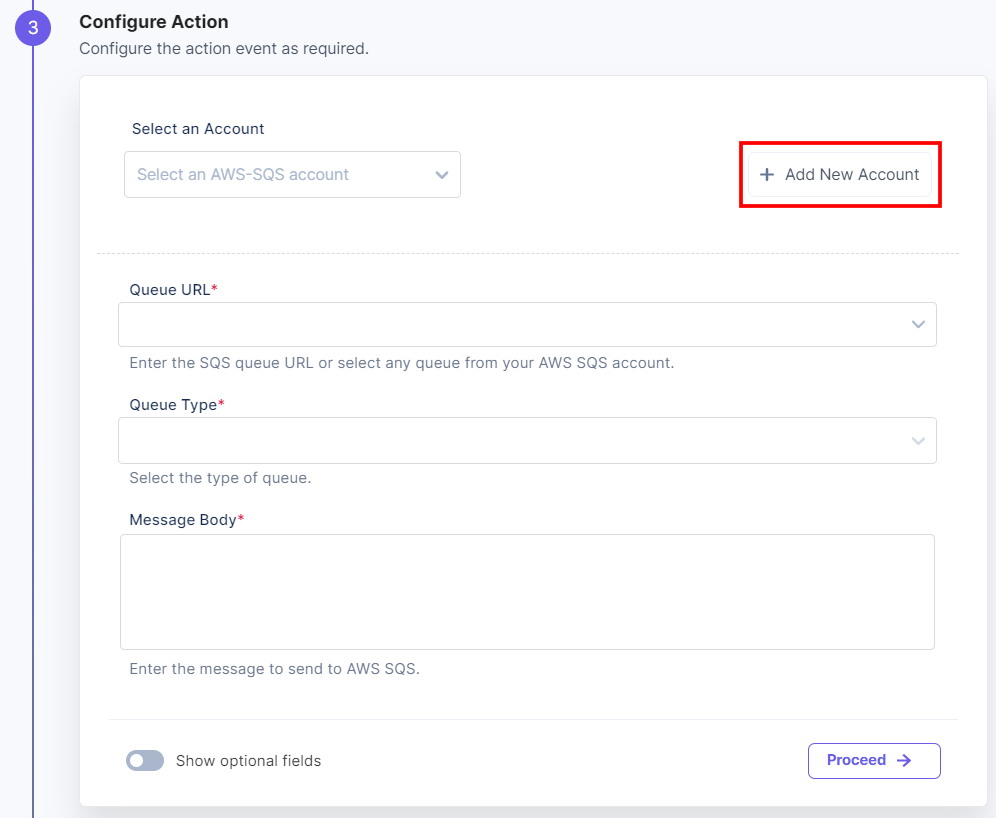This screenshot has height=818, width=996.
Task: Expand the Queue Type dropdown chevron
Action: (x=918, y=441)
